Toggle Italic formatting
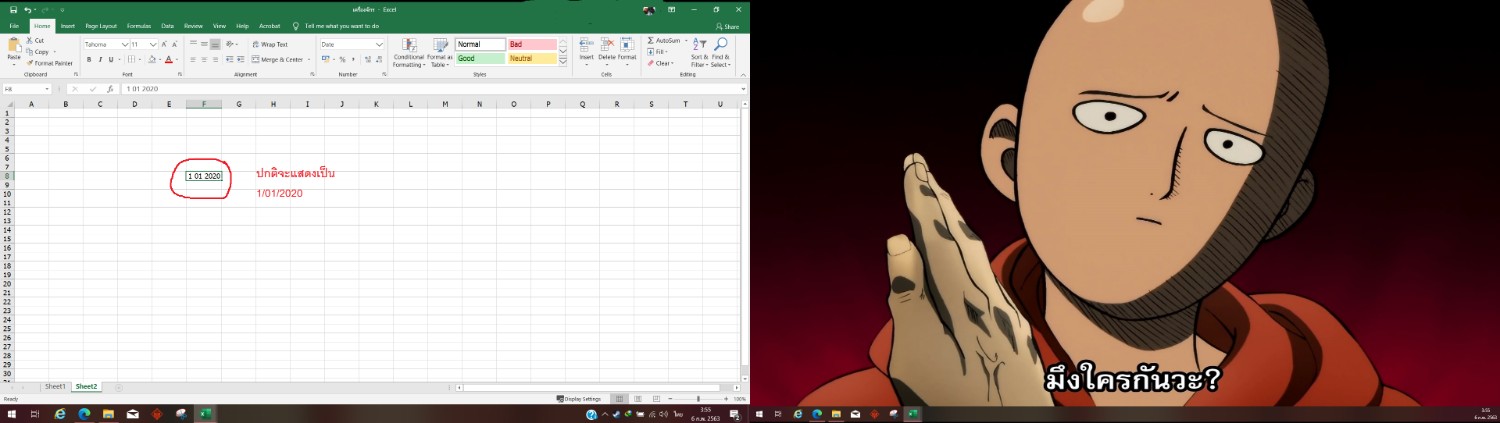 [99, 60]
